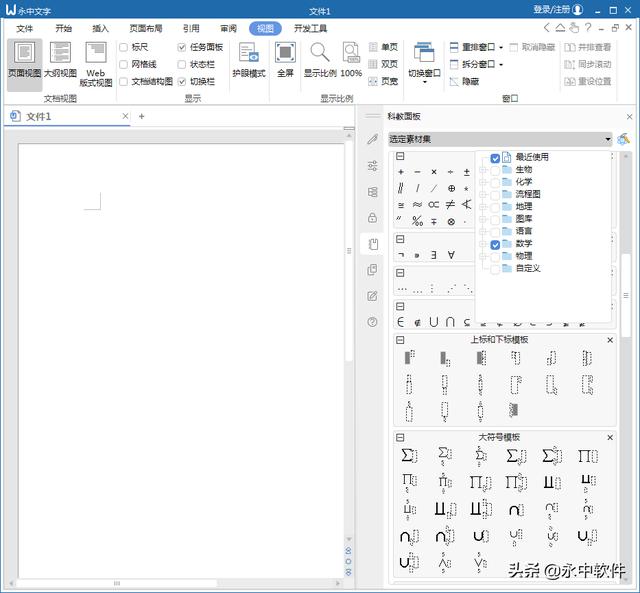Expand the 地理 tree node
Viewport: 640px width, 593px height.
pyautogui.click(x=483, y=207)
